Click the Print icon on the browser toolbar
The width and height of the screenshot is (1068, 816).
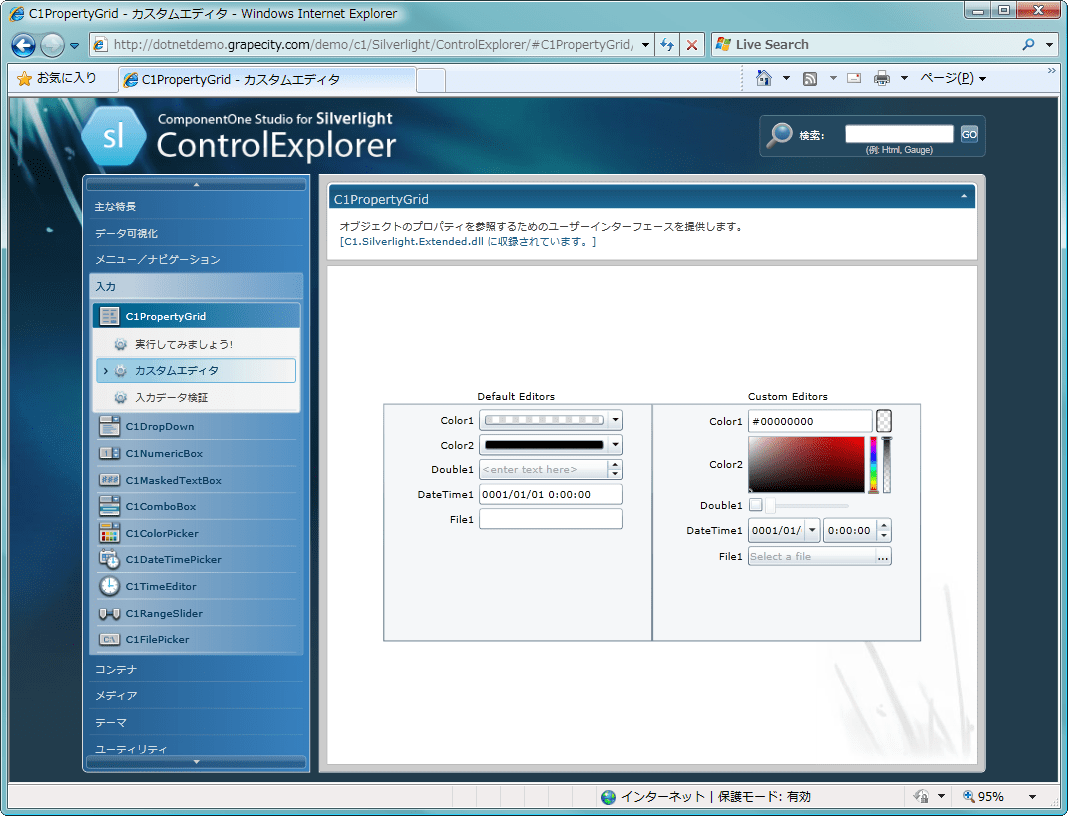(x=885, y=77)
